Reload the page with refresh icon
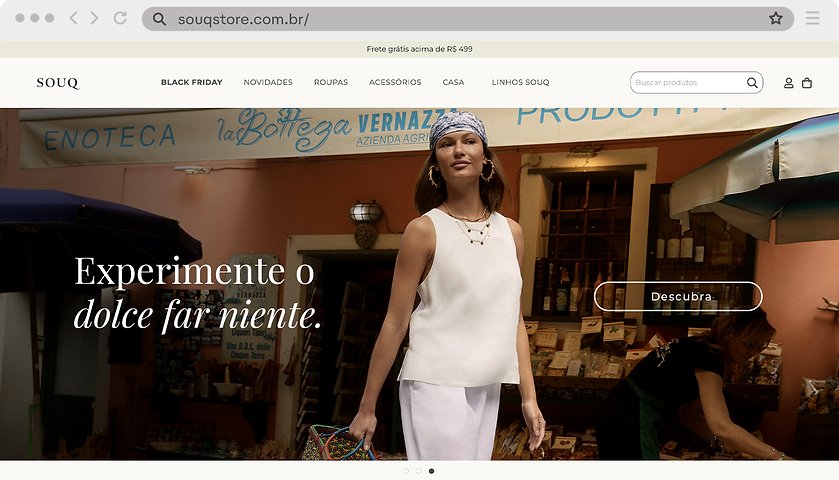The height and width of the screenshot is (480, 839). [x=120, y=18]
